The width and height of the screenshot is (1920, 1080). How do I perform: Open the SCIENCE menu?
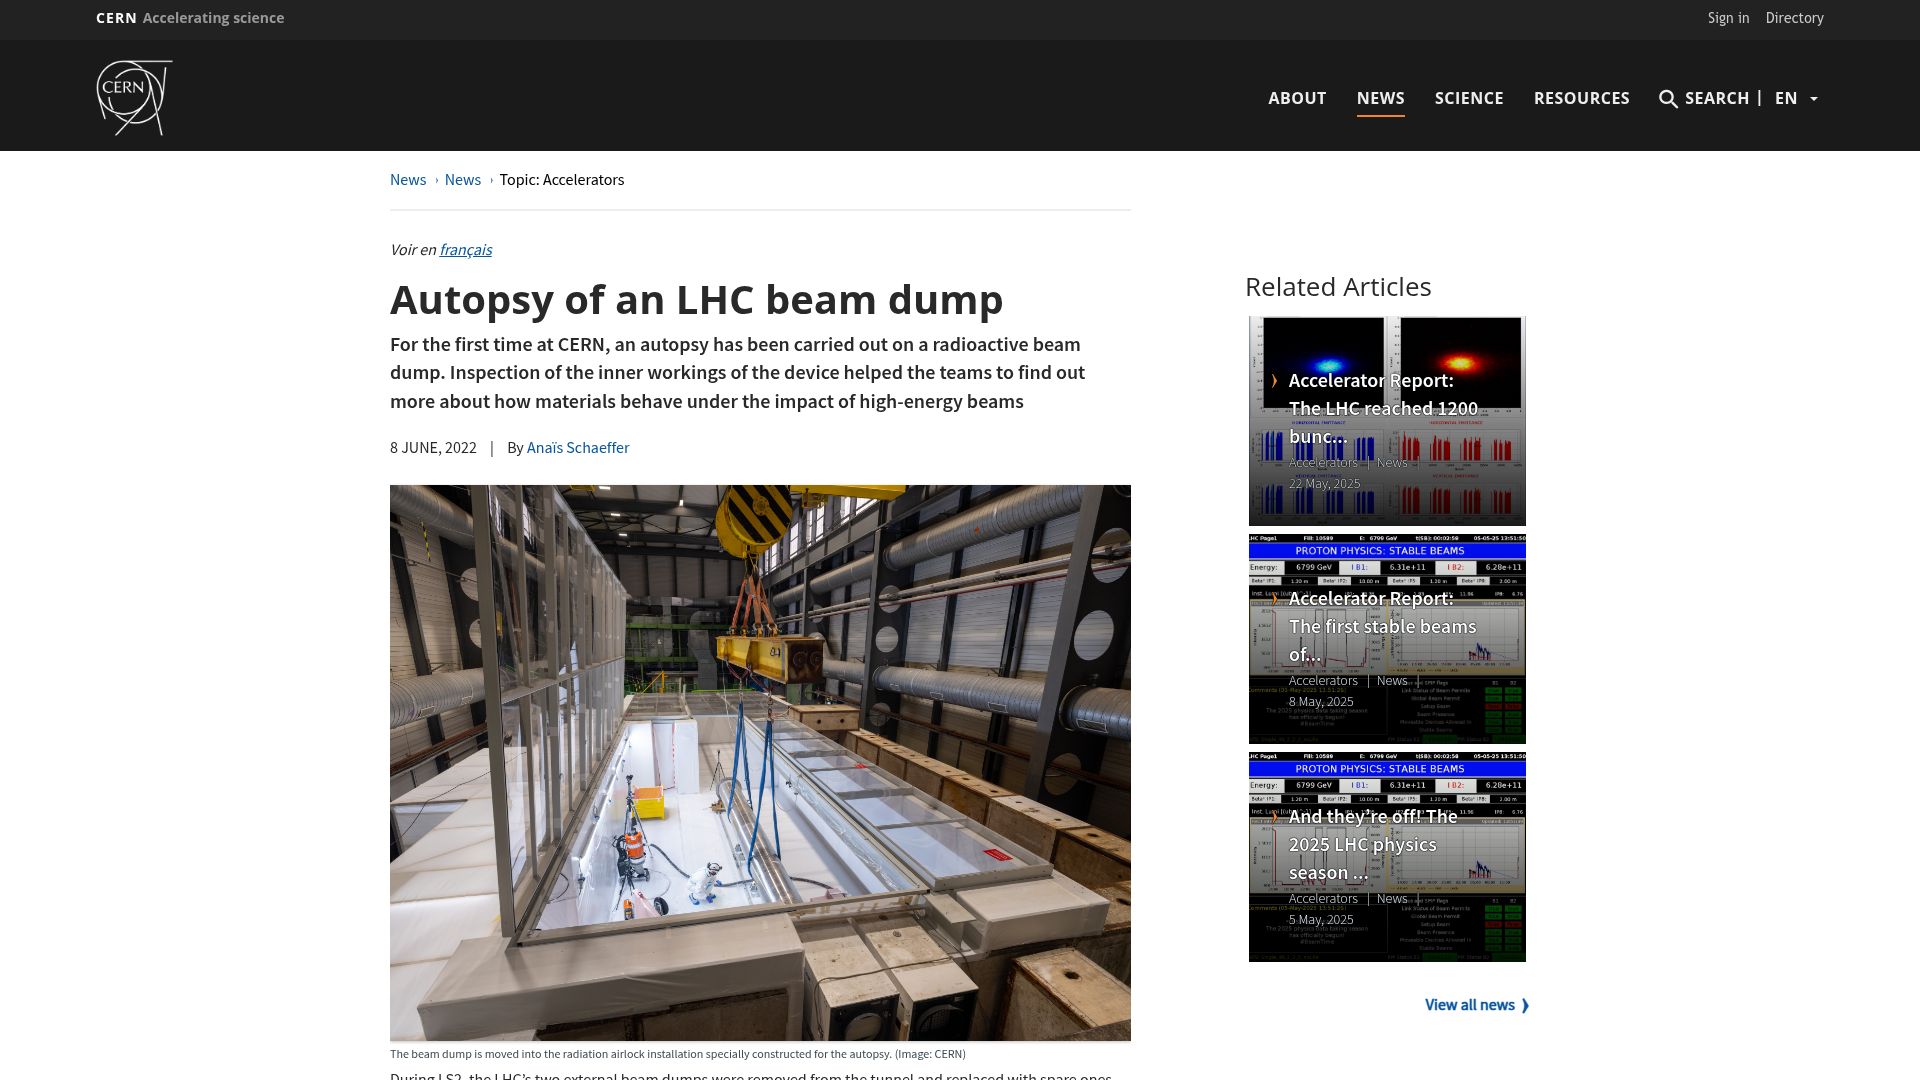coord(1469,98)
